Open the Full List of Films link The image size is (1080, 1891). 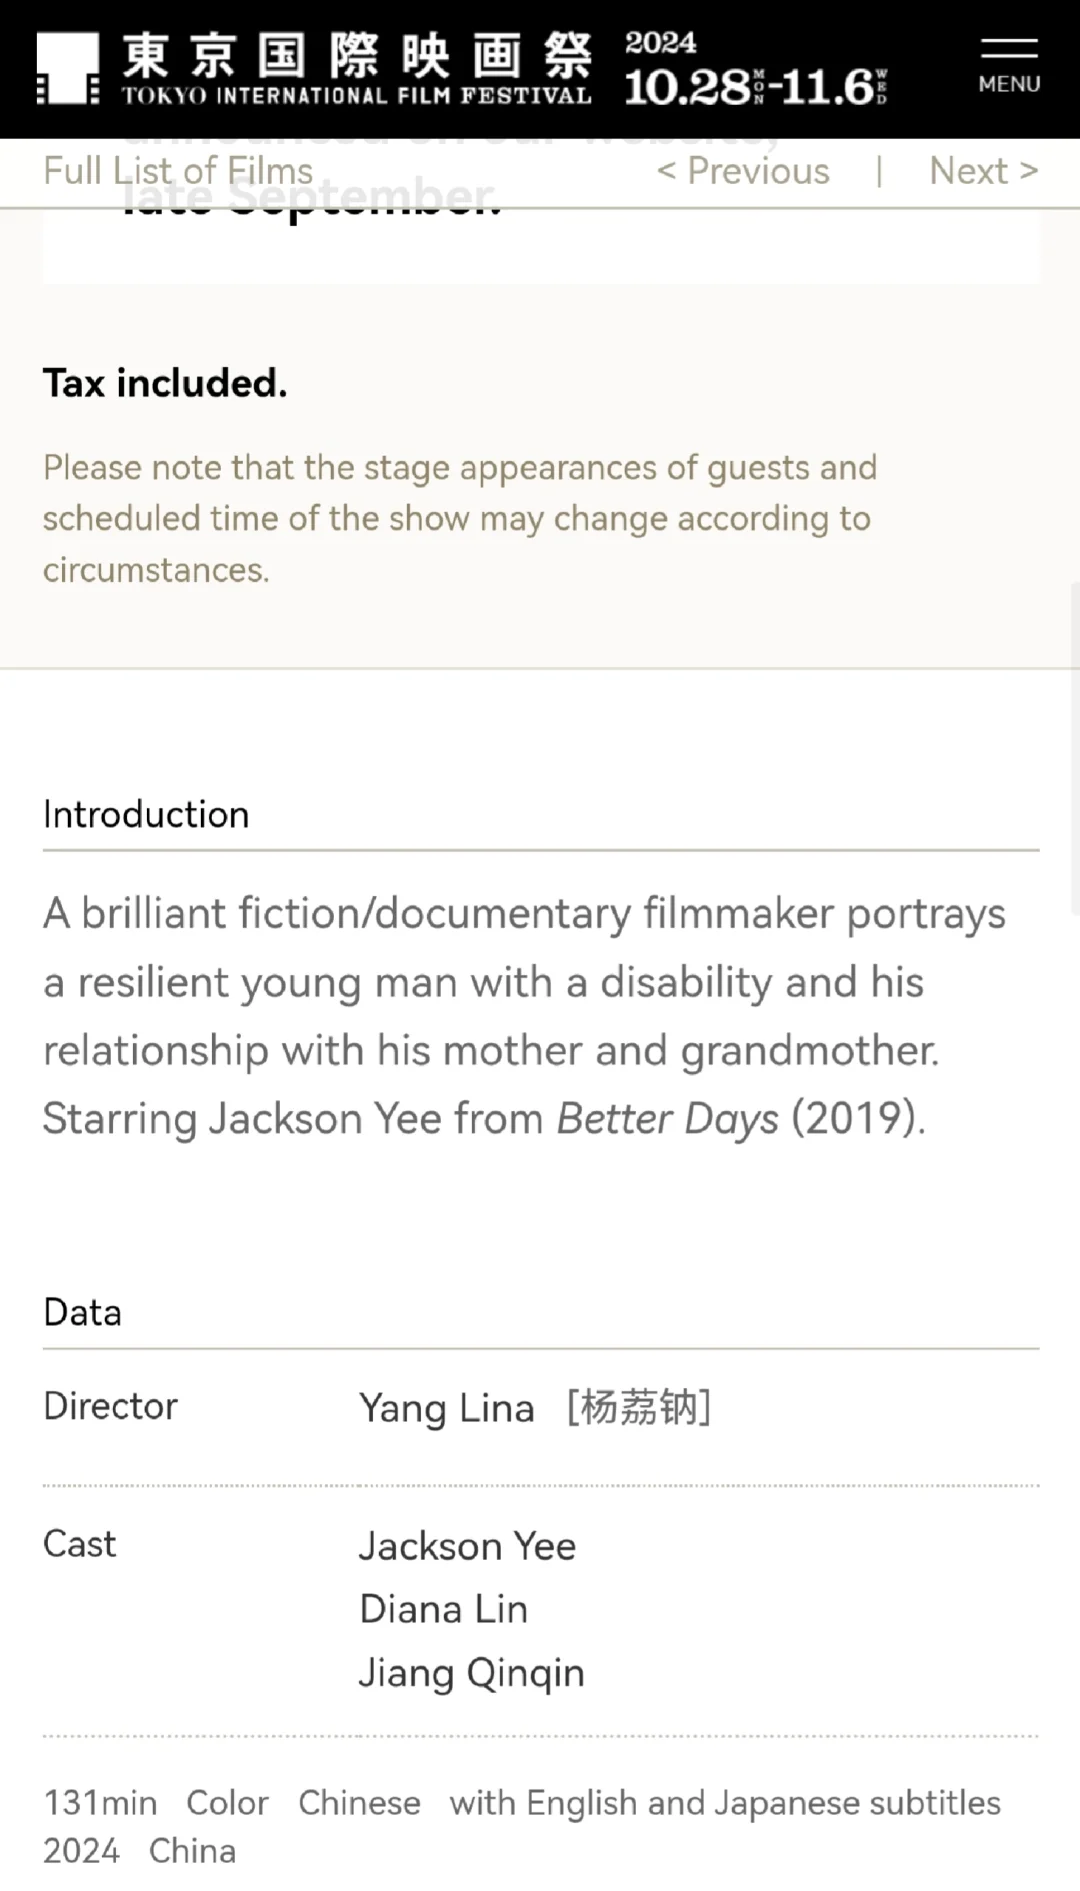(178, 171)
